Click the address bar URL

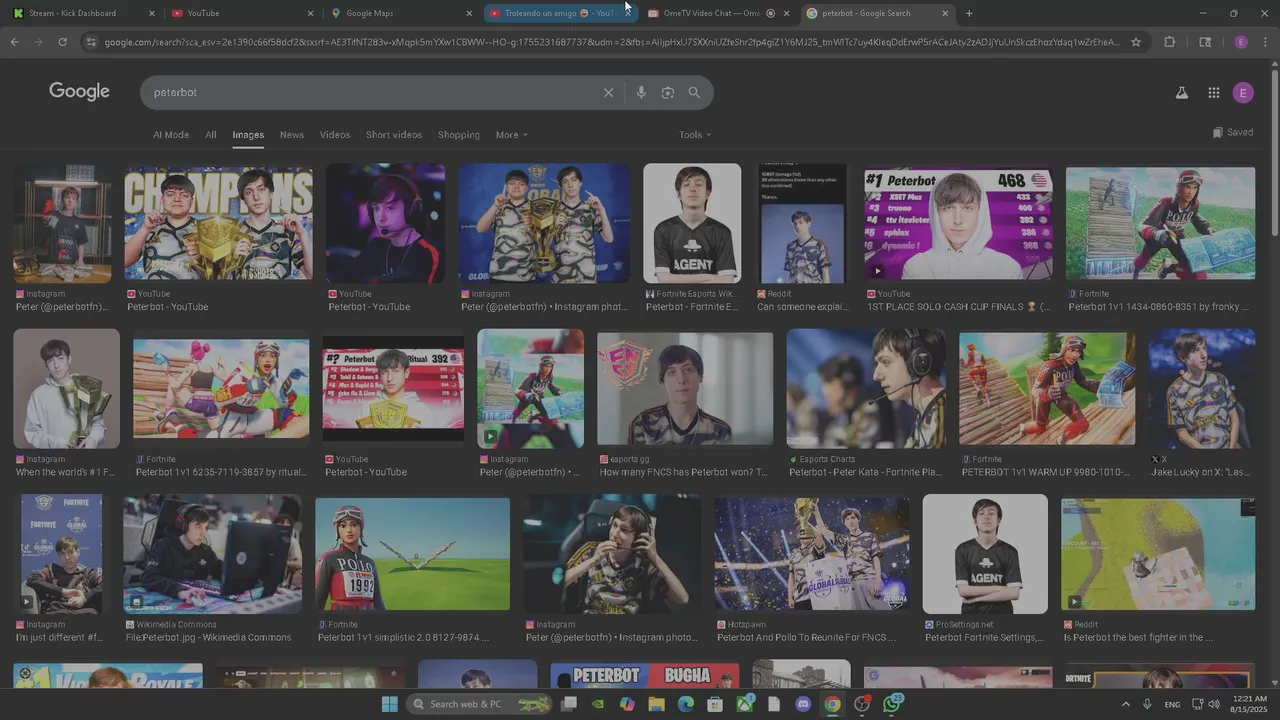612,42
